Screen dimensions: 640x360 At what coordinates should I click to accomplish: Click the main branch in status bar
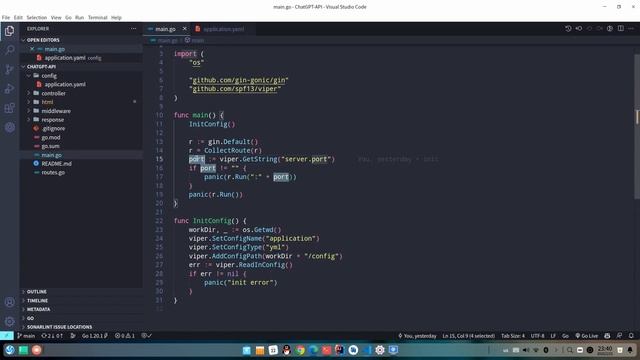(x=26, y=336)
